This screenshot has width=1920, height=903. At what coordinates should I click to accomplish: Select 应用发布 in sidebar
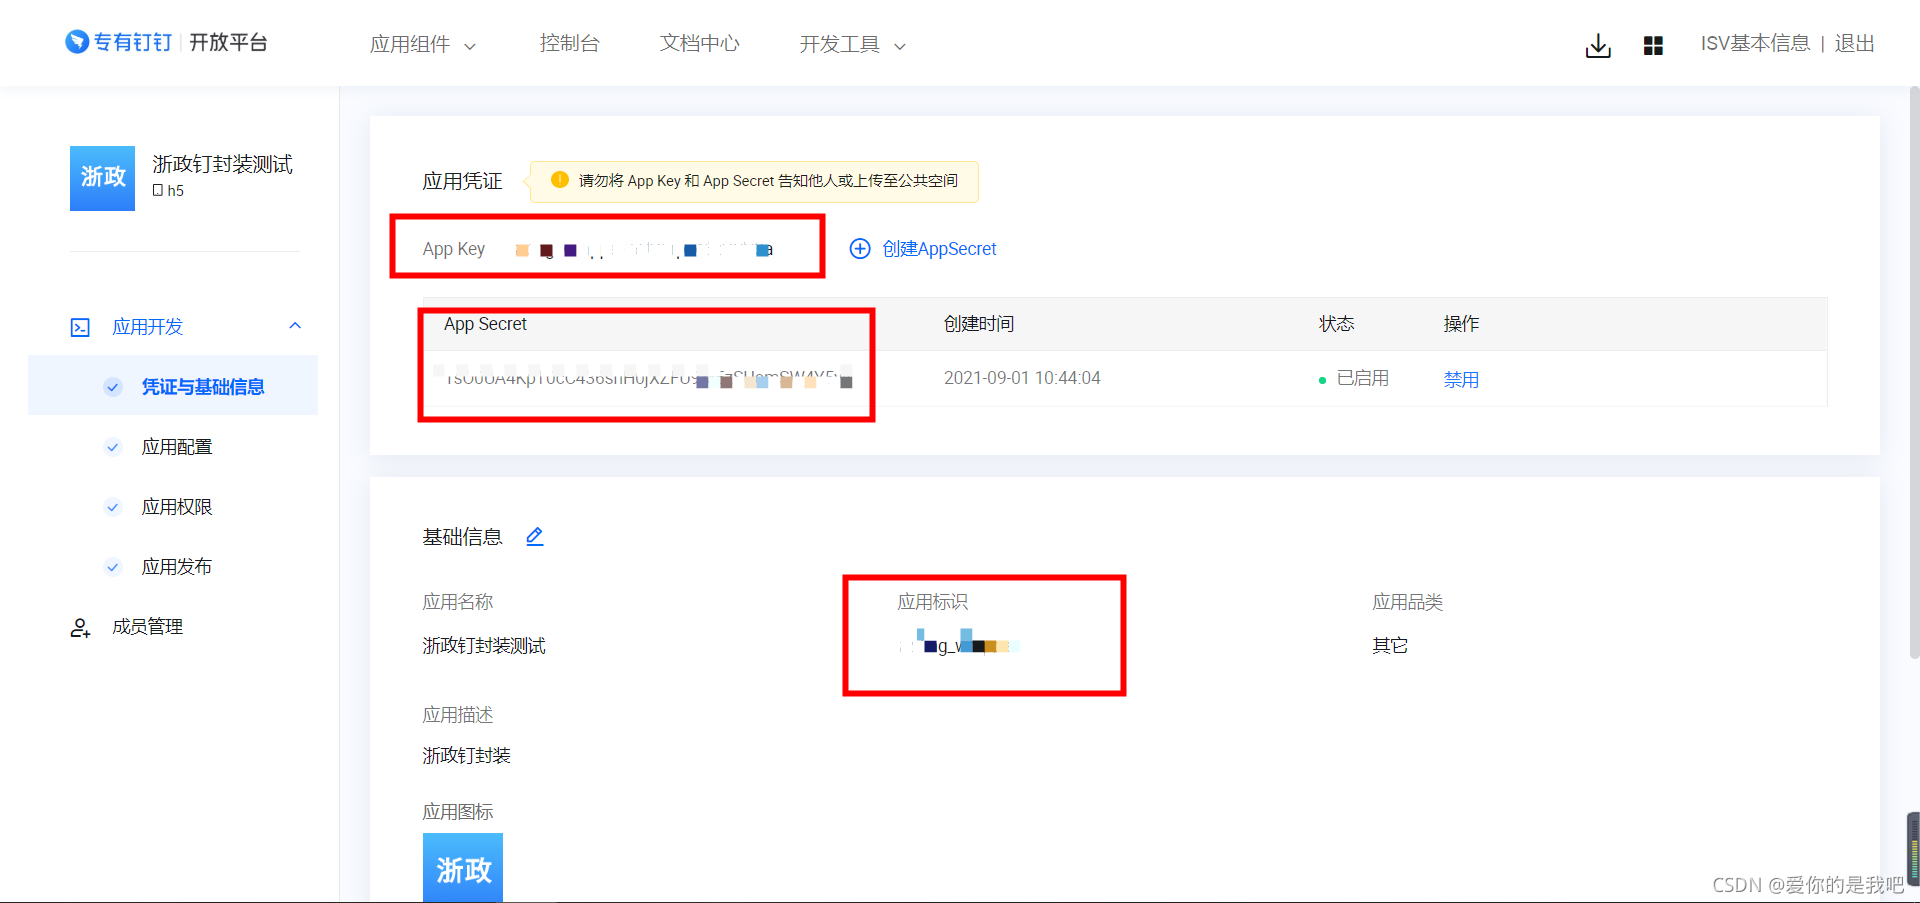[177, 567]
